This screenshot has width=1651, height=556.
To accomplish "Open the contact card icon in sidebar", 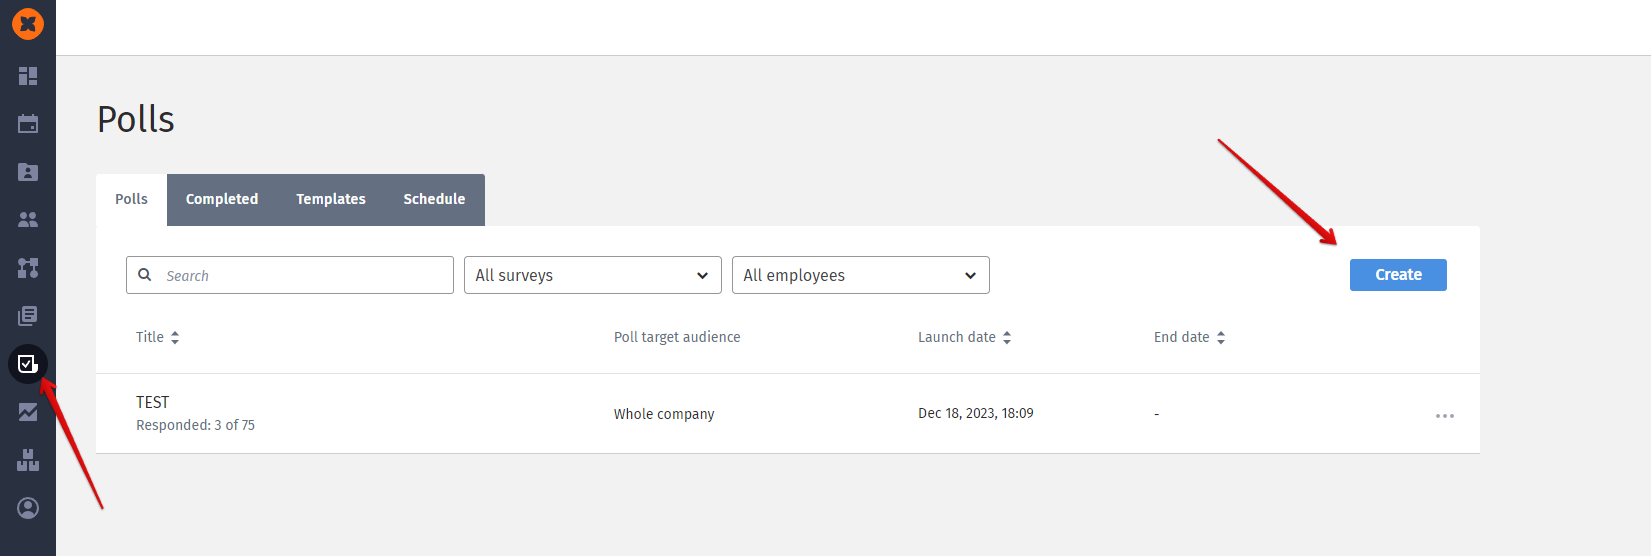I will tap(28, 172).
